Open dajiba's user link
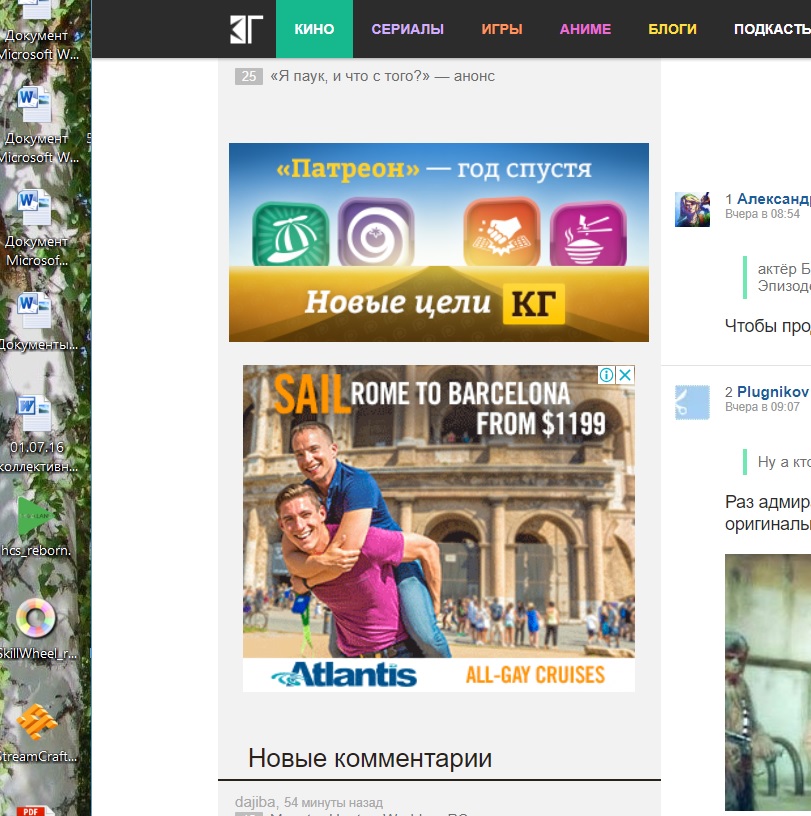811x816 pixels. pos(255,802)
